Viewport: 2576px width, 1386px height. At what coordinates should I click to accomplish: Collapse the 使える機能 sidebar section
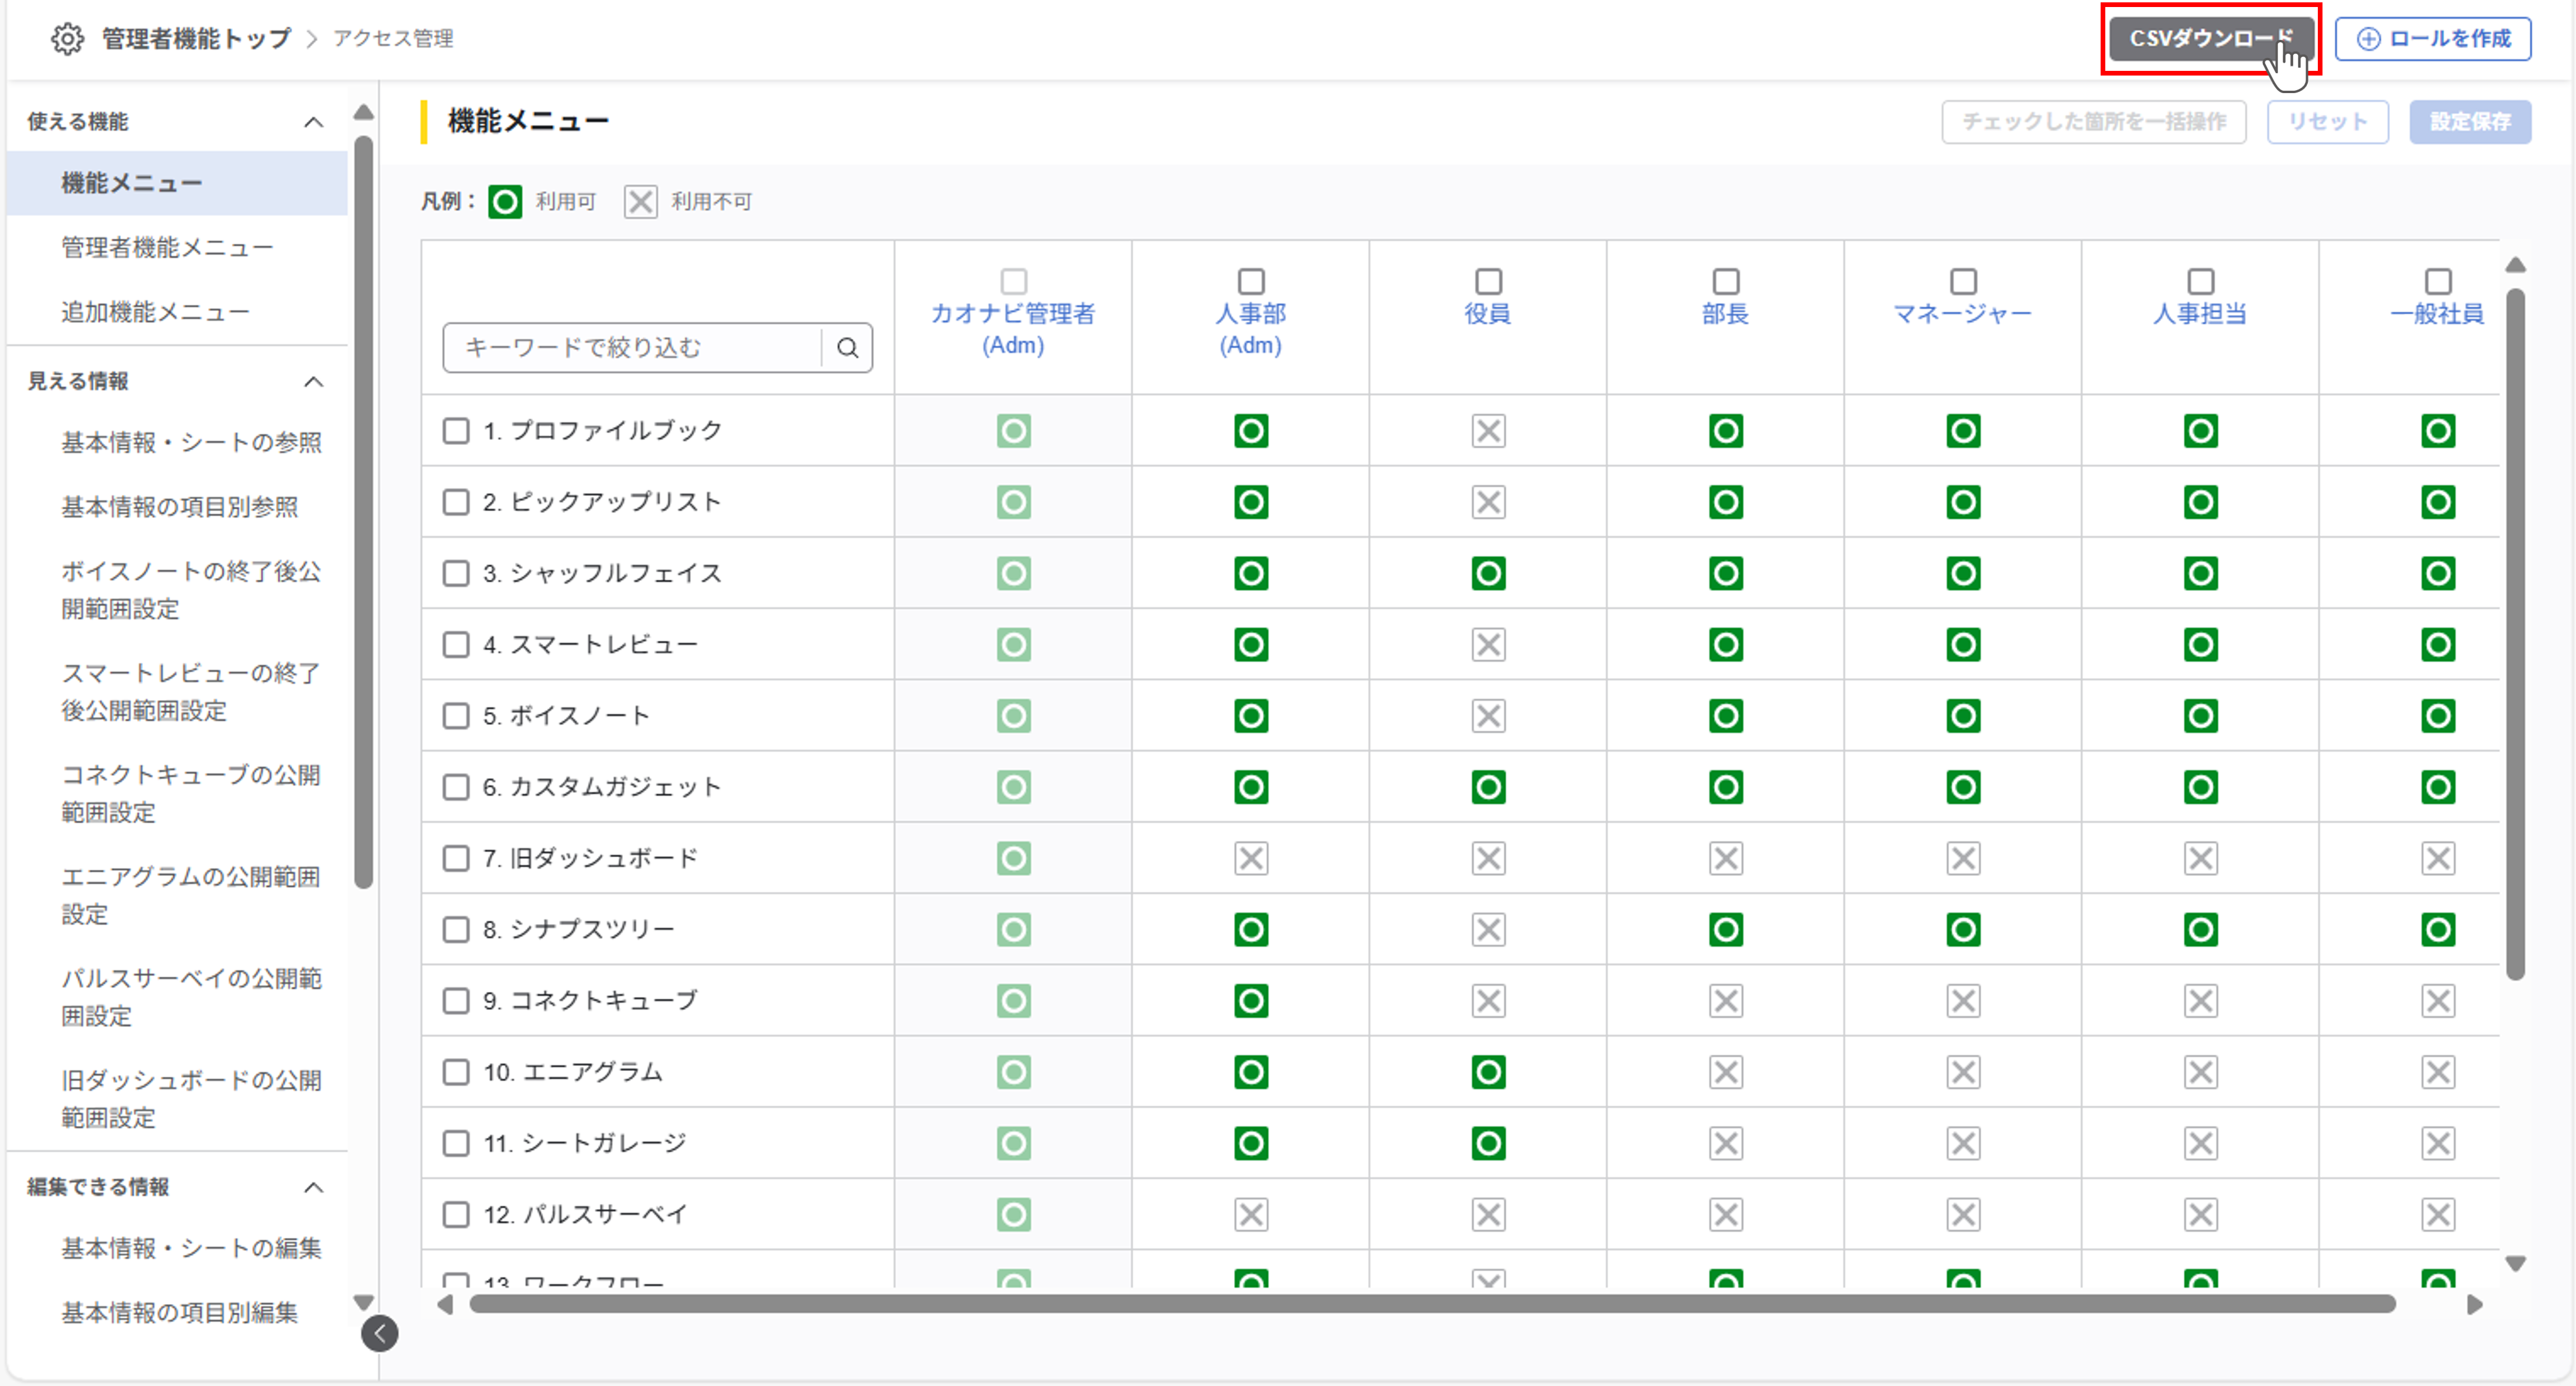[313, 122]
